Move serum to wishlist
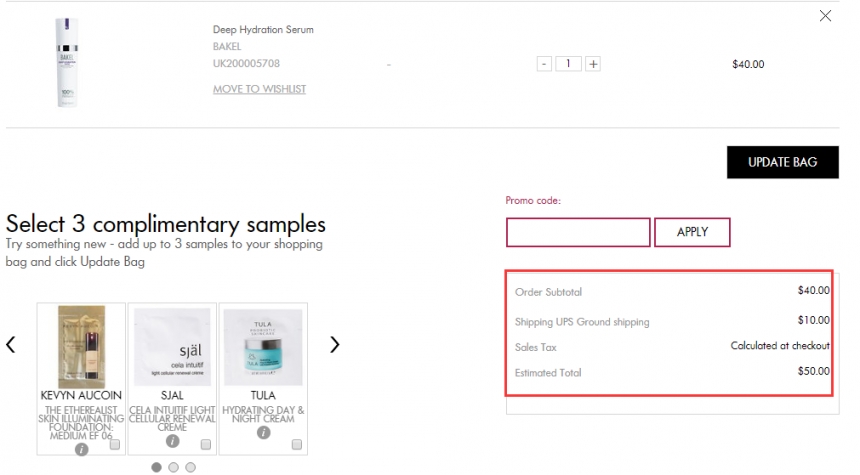This screenshot has width=860, height=475. pos(259,89)
